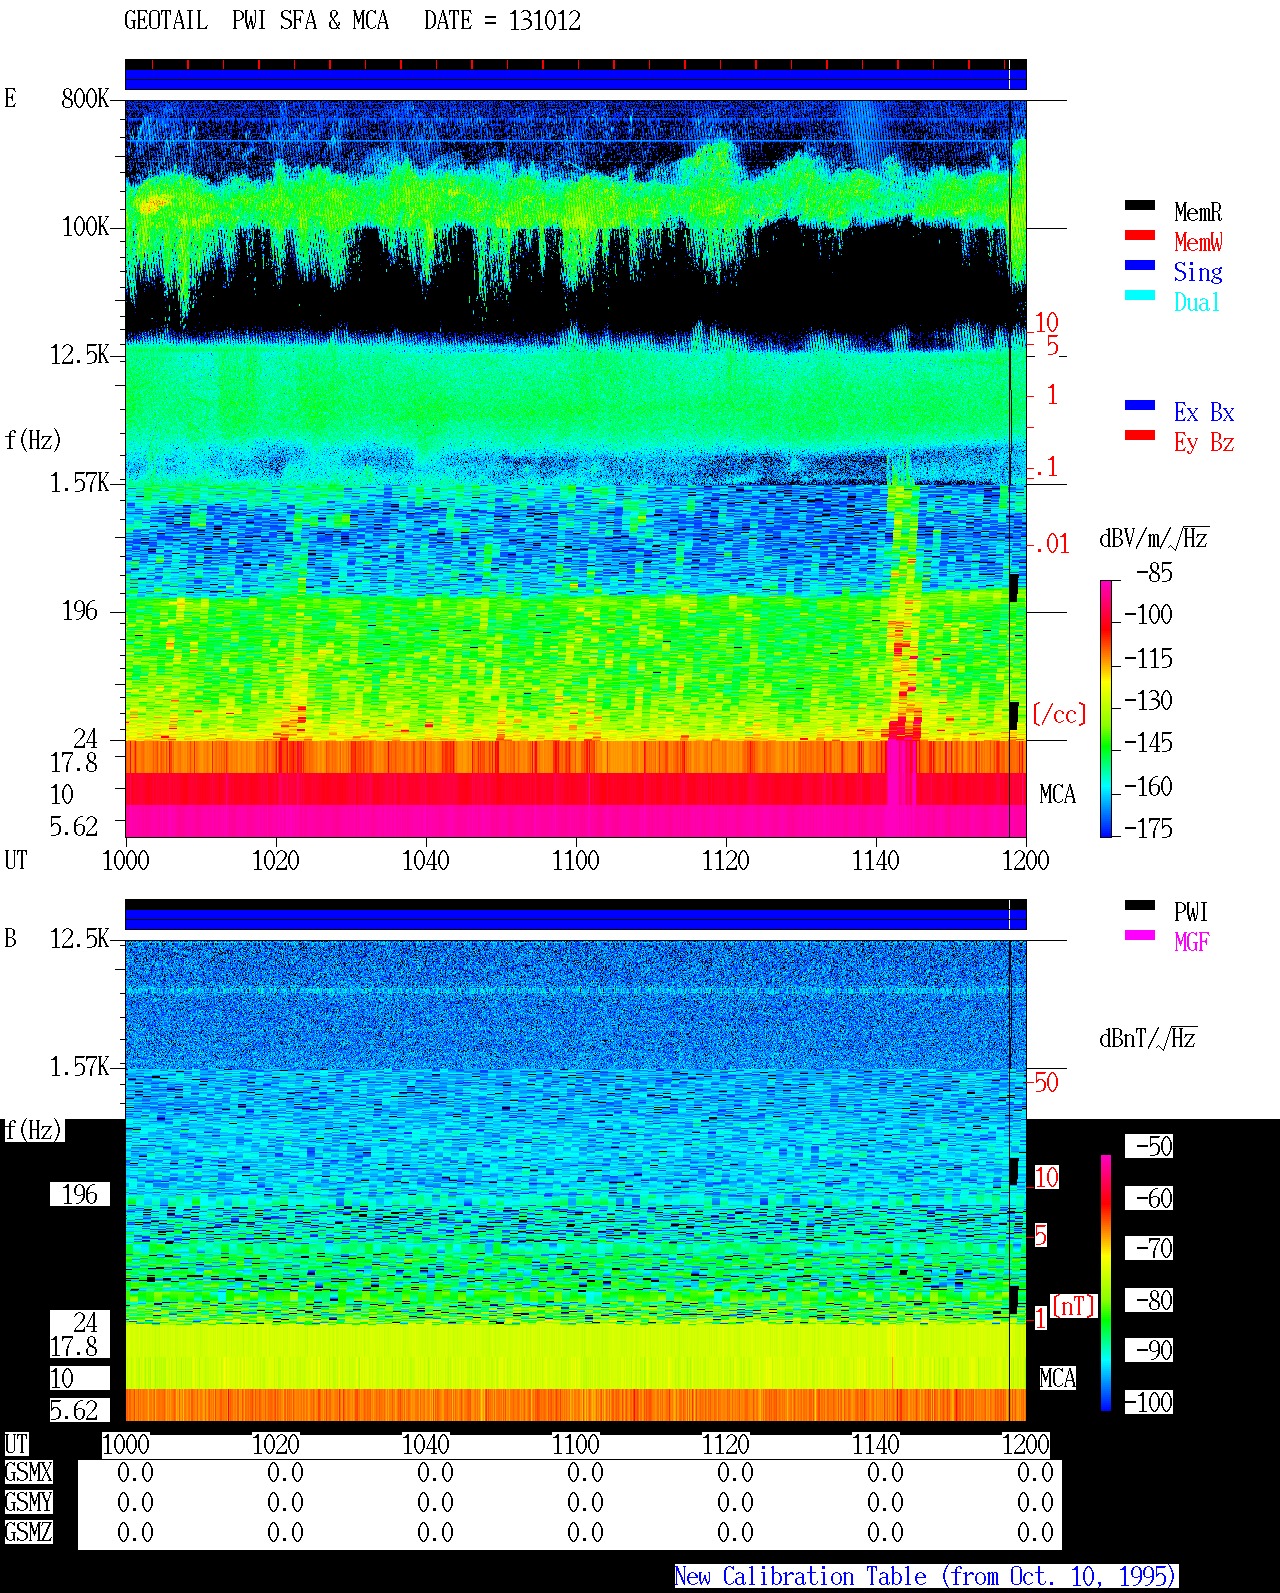
Task: Click the MCA label beside E panel
Action: tap(1057, 795)
